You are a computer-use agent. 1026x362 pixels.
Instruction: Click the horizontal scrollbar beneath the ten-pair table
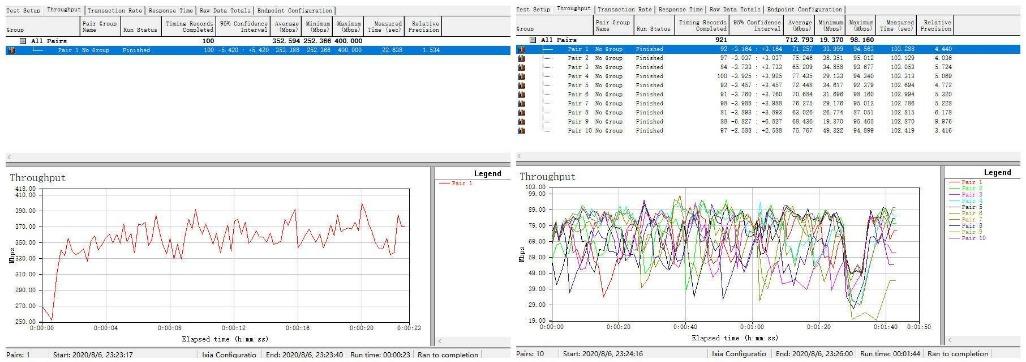pyautogui.click(x=768, y=156)
